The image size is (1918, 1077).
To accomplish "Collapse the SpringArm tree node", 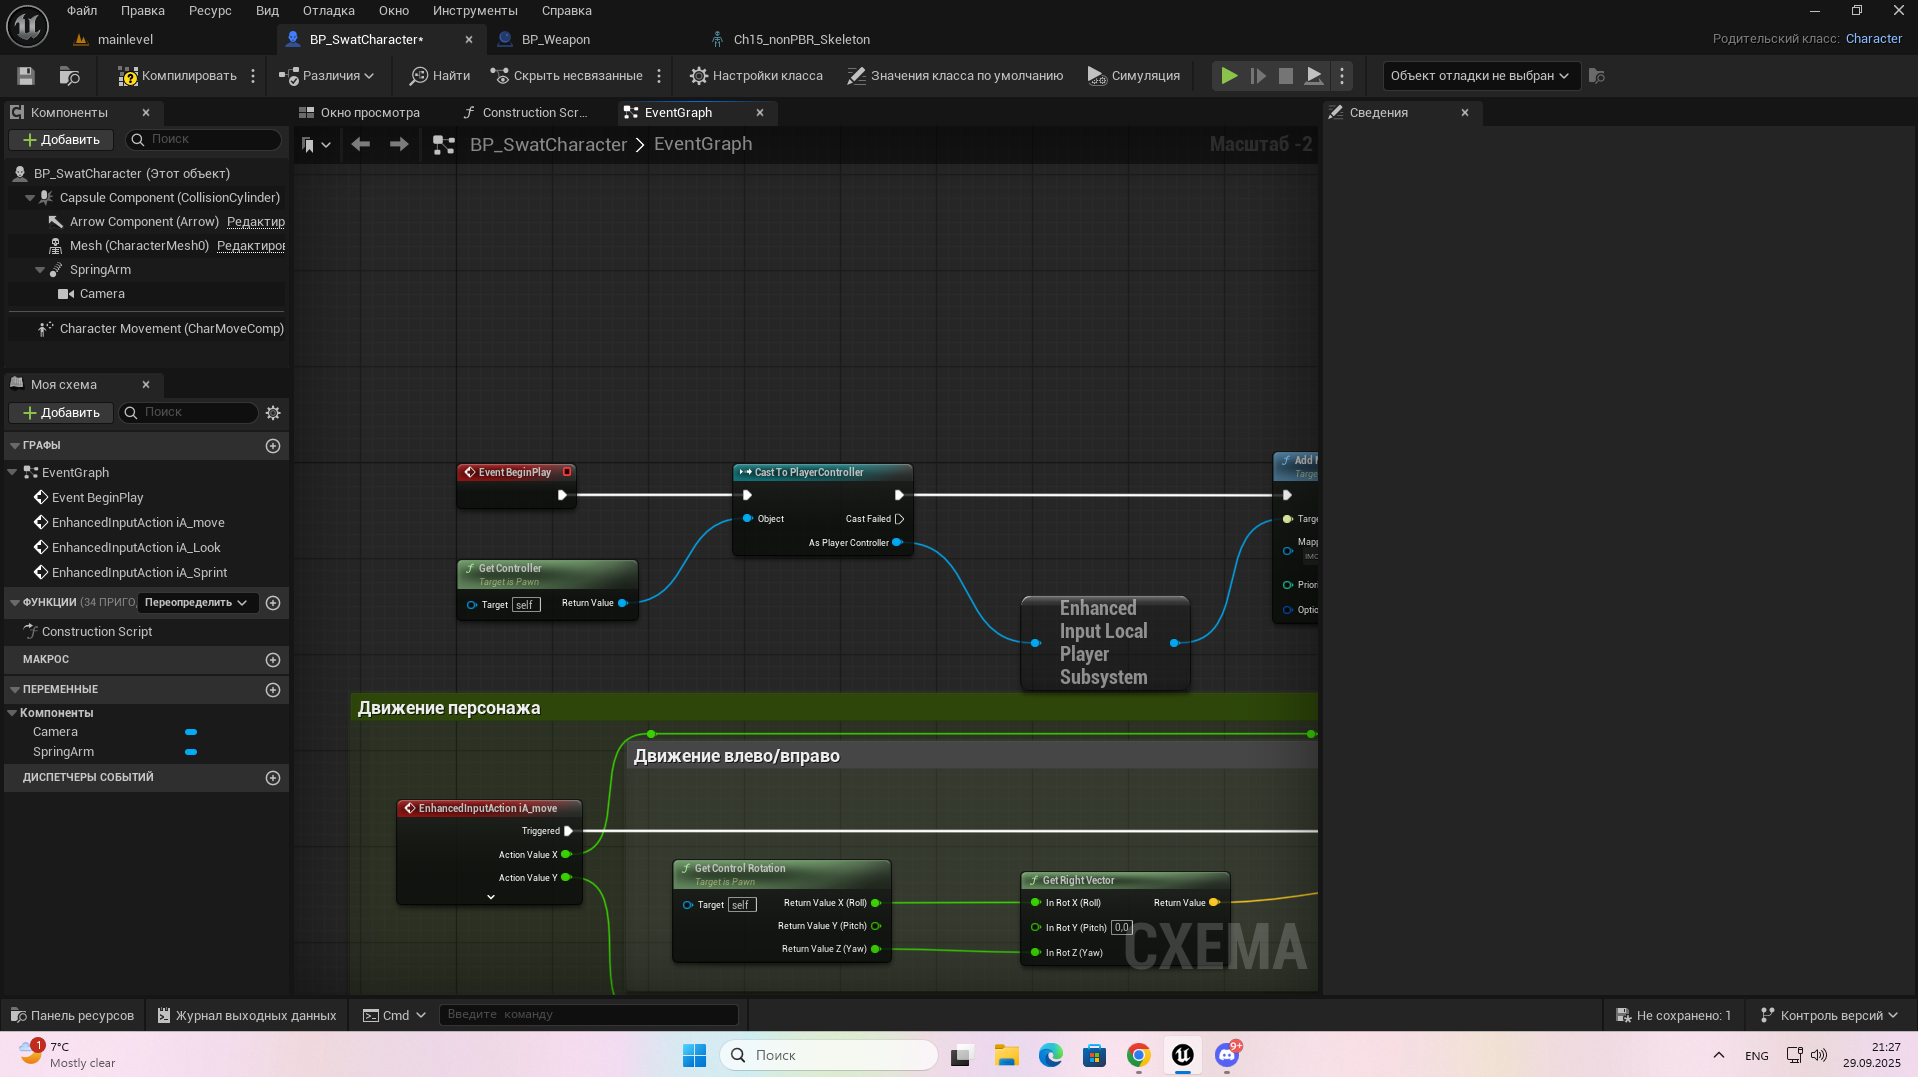I will (x=40, y=270).
